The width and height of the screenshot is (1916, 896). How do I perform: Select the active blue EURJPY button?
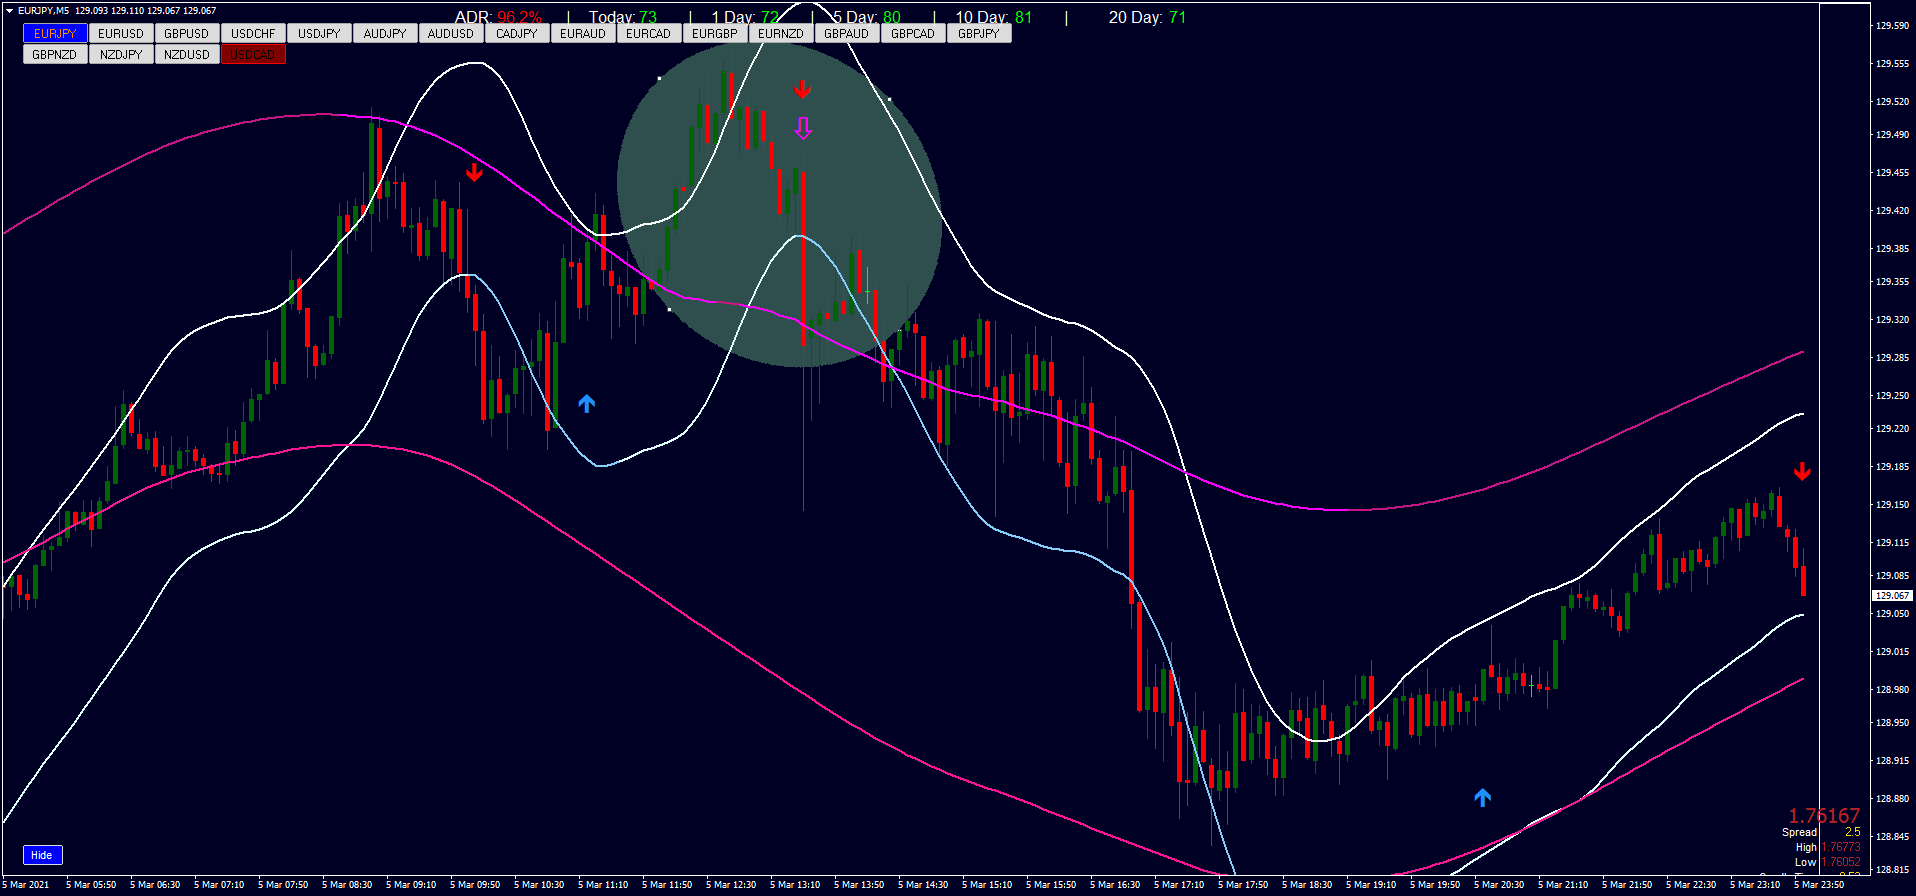(55, 34)
